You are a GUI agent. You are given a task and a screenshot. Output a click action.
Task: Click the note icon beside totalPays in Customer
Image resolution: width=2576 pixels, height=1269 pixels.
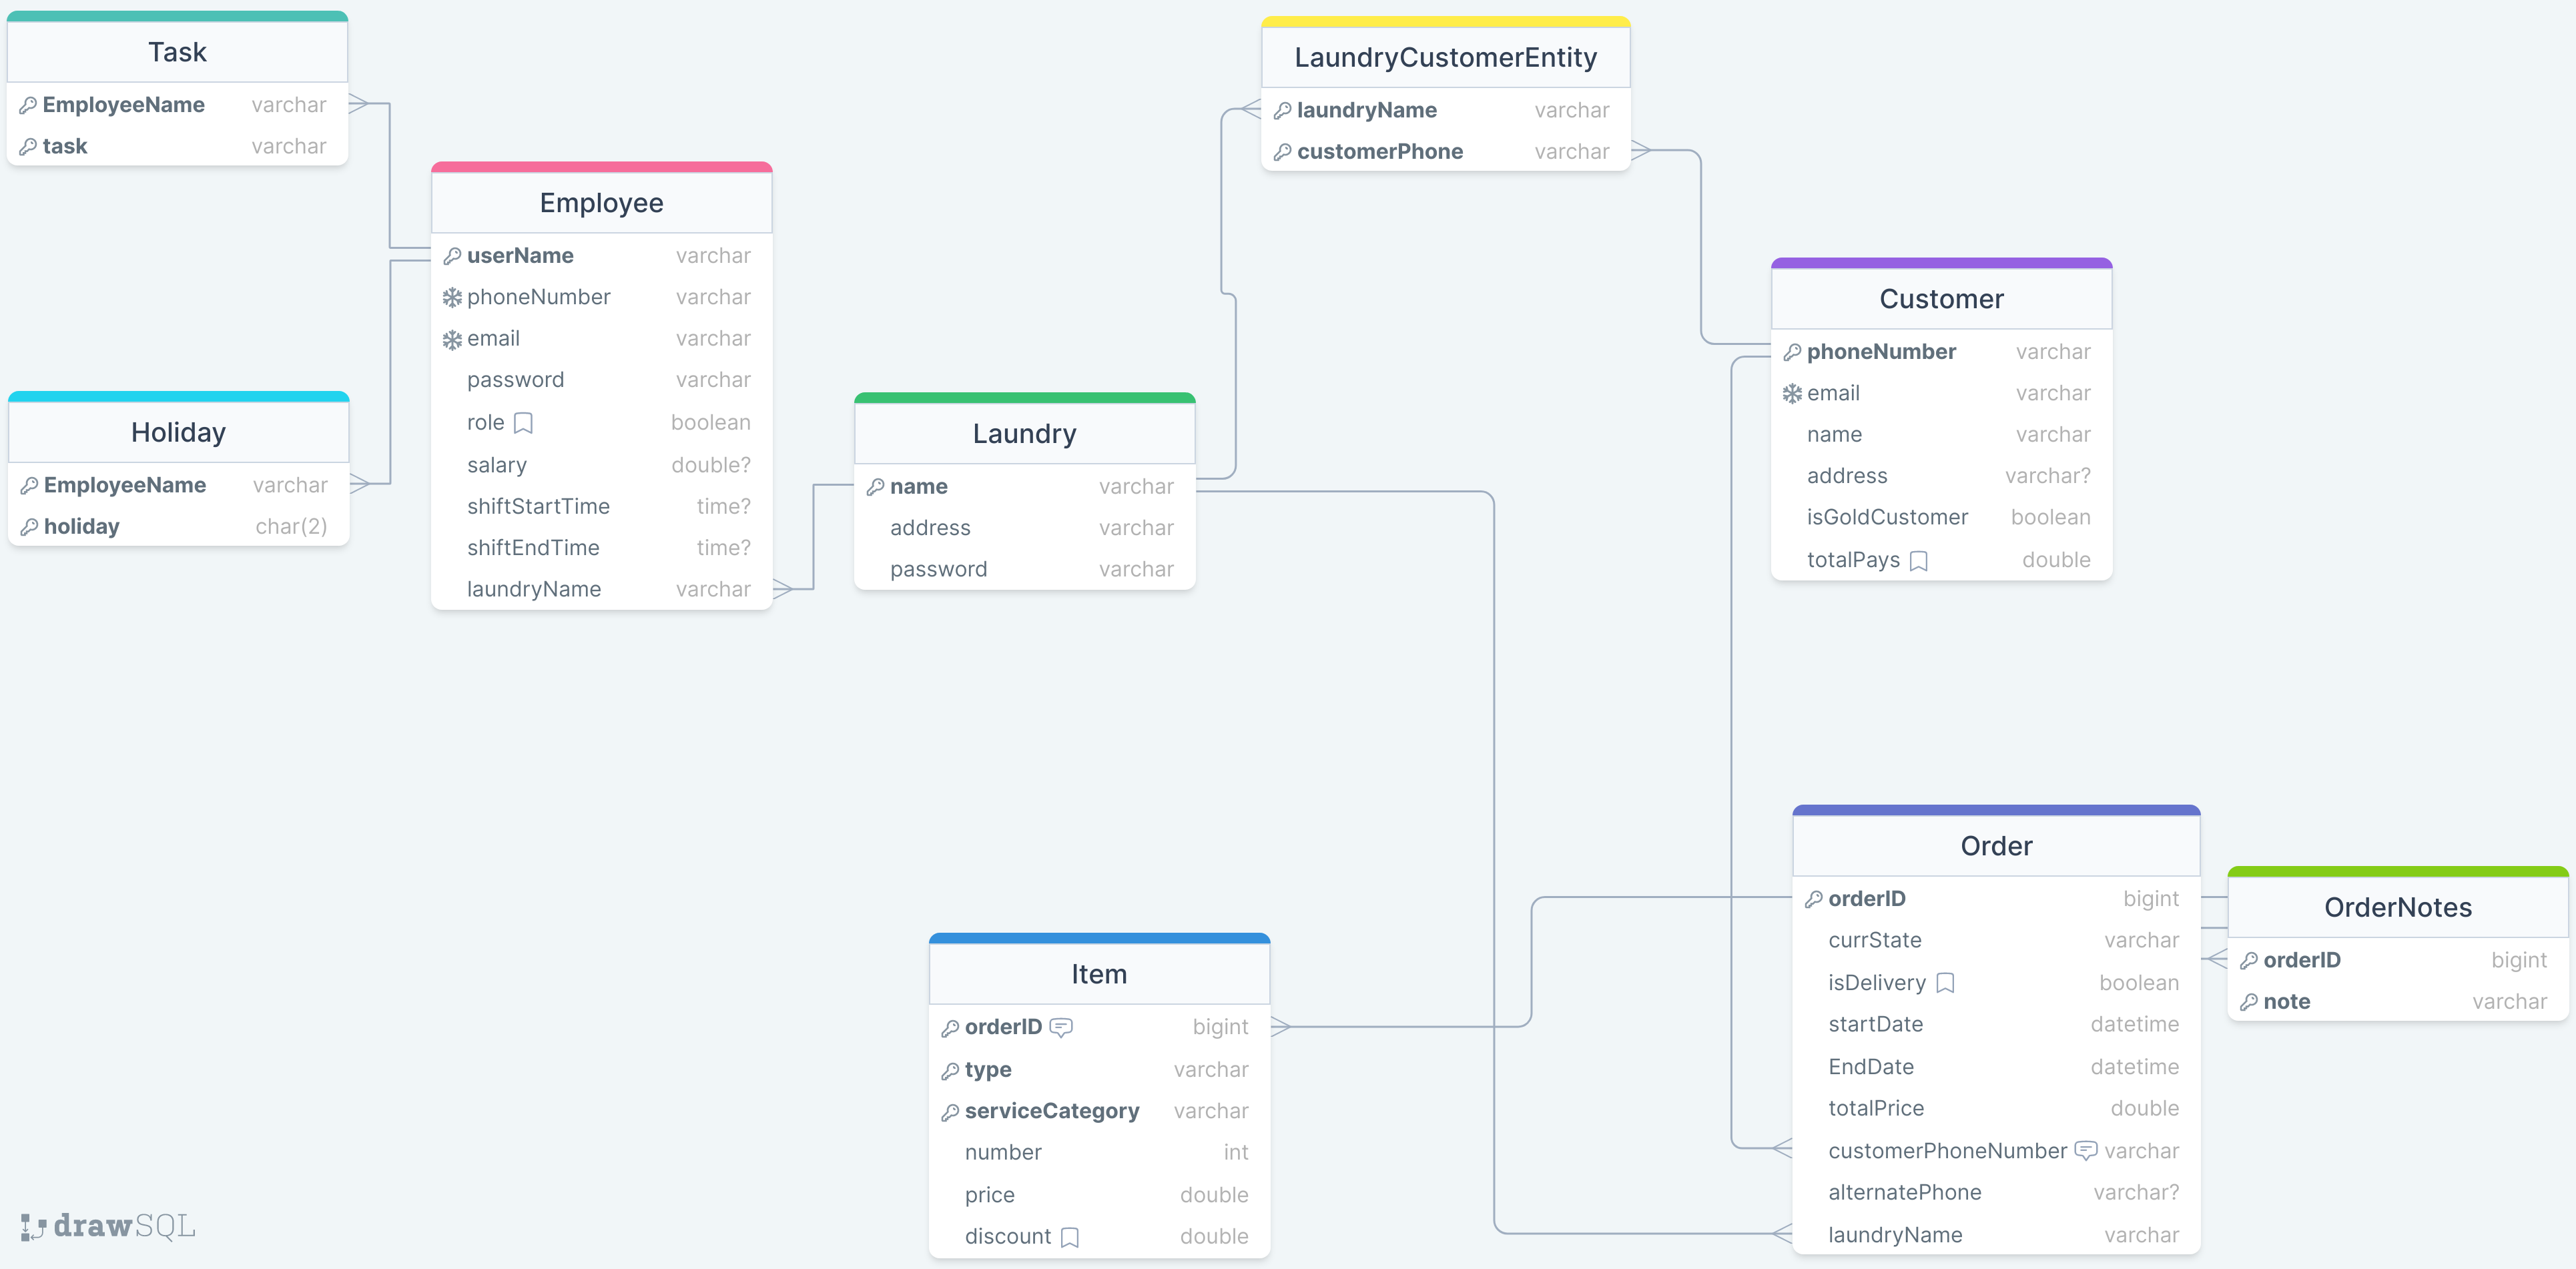(x=1918, y=561)
